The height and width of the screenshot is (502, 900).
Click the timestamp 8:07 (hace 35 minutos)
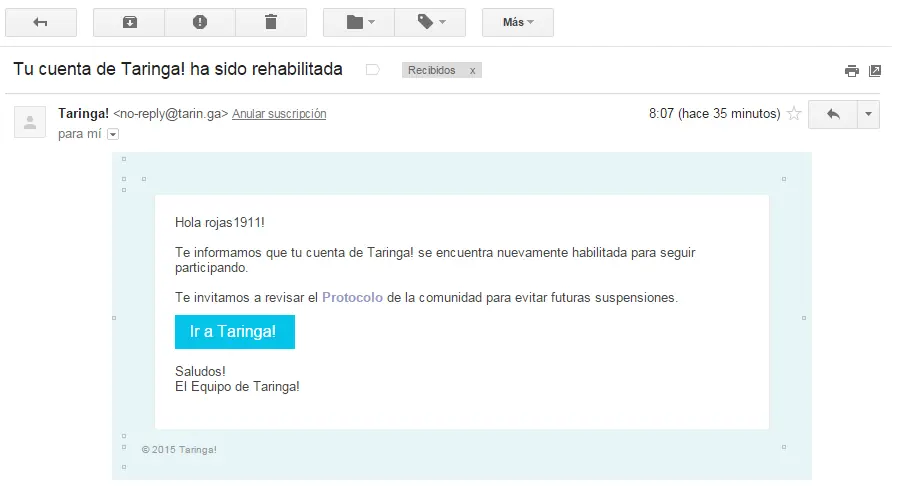[715, 114]
